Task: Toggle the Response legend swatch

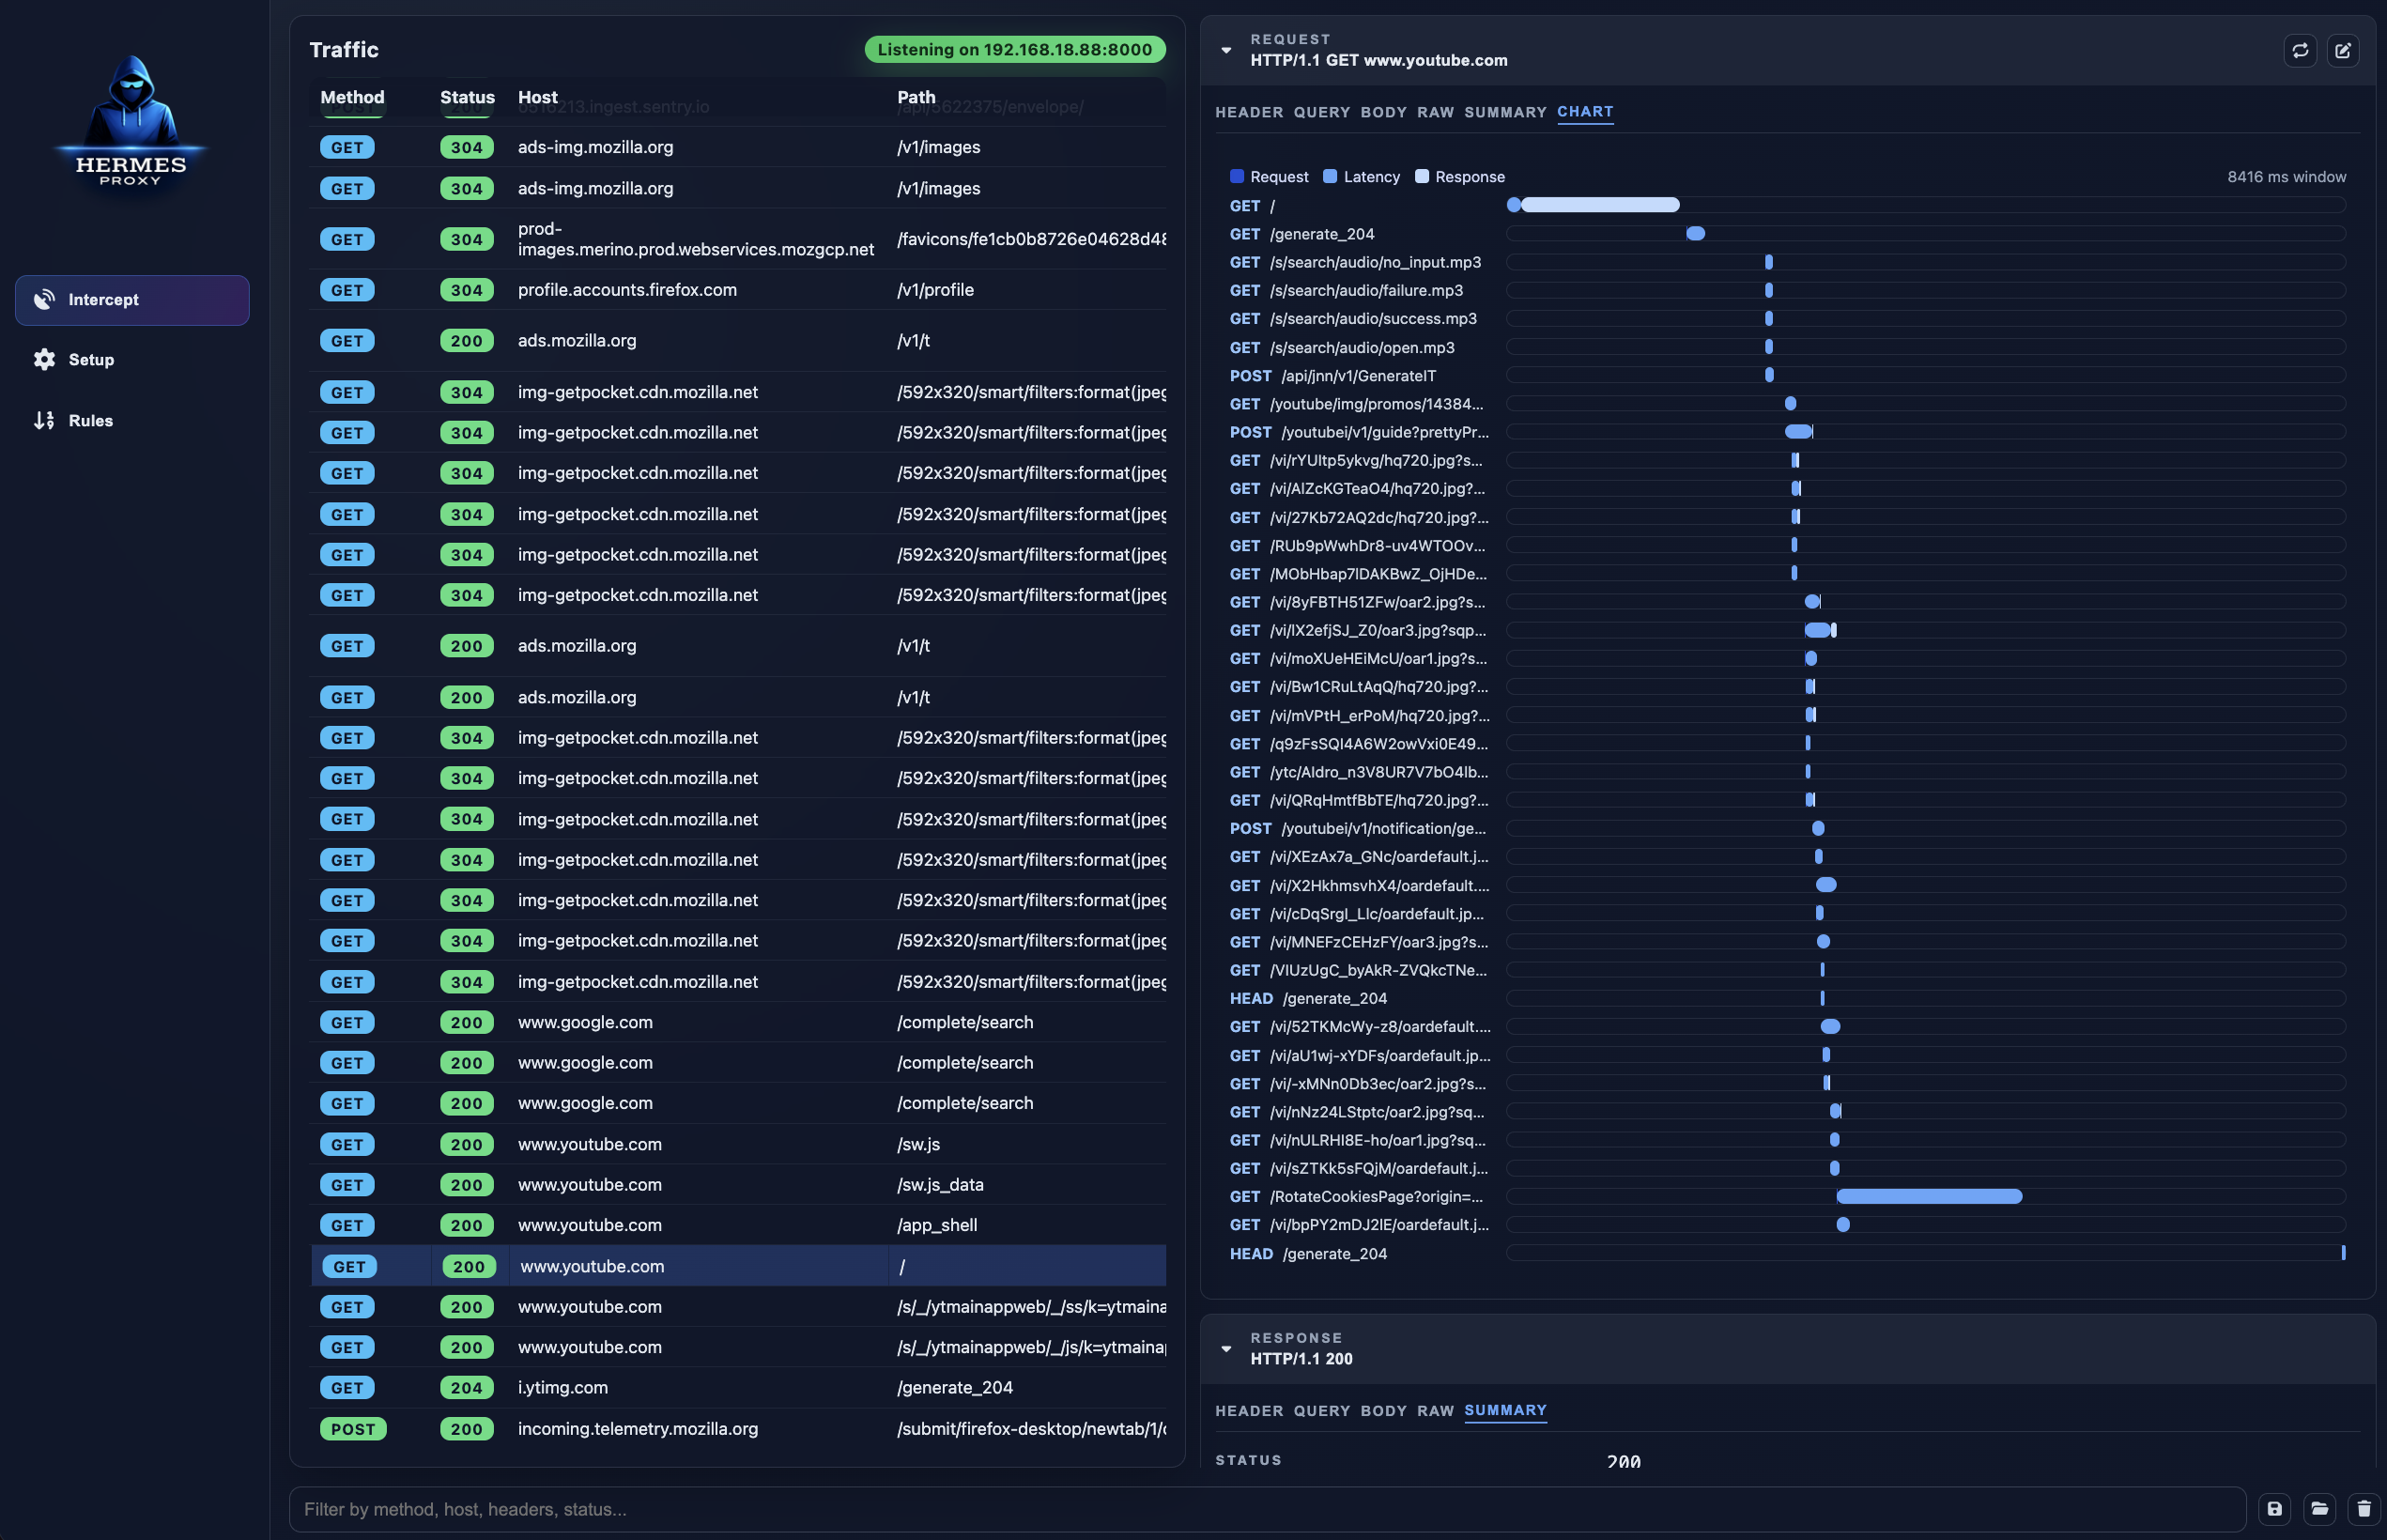Action: 1421,176
